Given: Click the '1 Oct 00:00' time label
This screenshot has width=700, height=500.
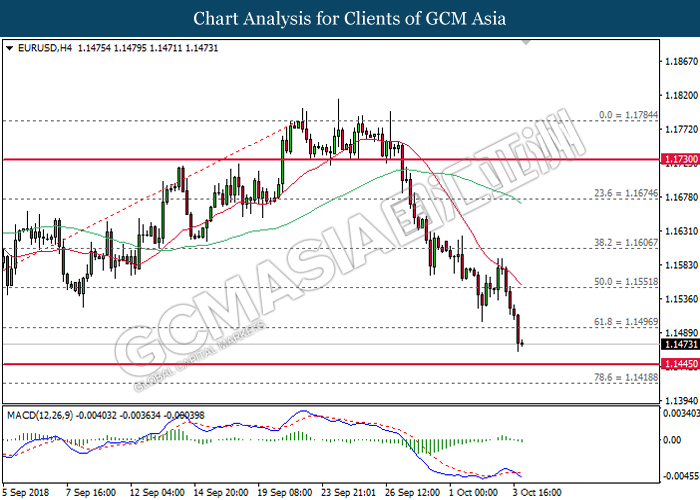Looking at the screenshot, I should point(474,492).
